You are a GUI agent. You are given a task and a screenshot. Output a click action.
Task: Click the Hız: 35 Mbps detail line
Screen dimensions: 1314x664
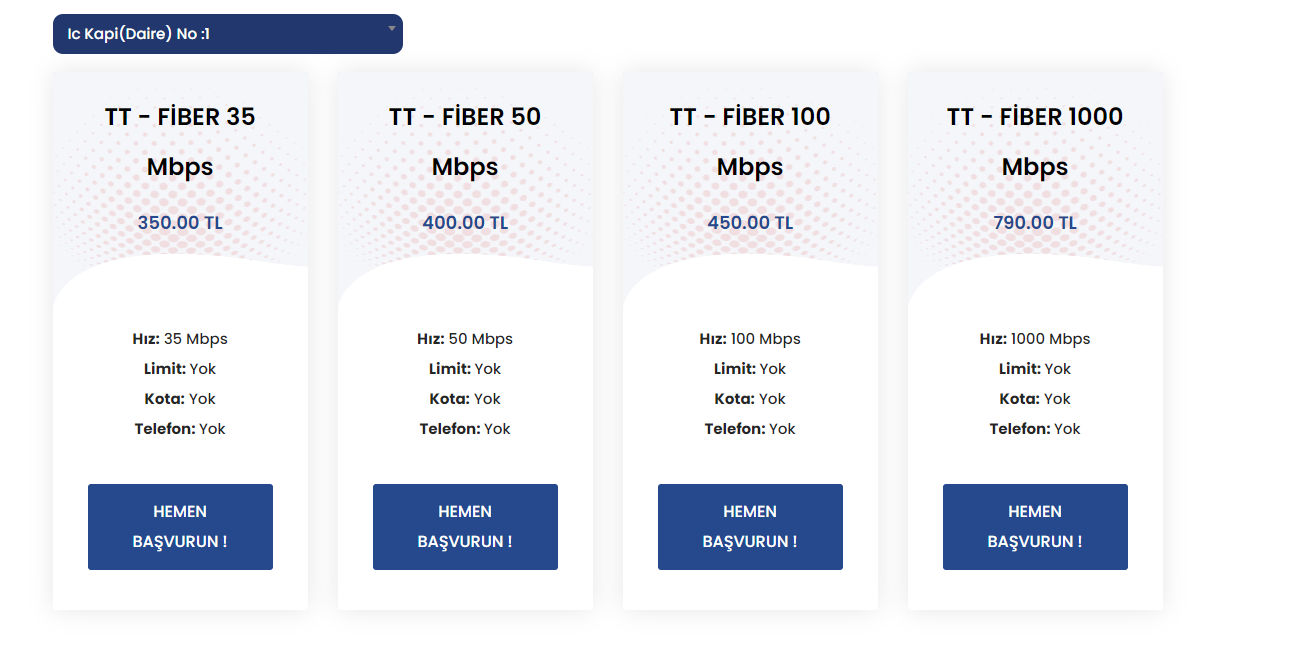(x=180, y=339)
